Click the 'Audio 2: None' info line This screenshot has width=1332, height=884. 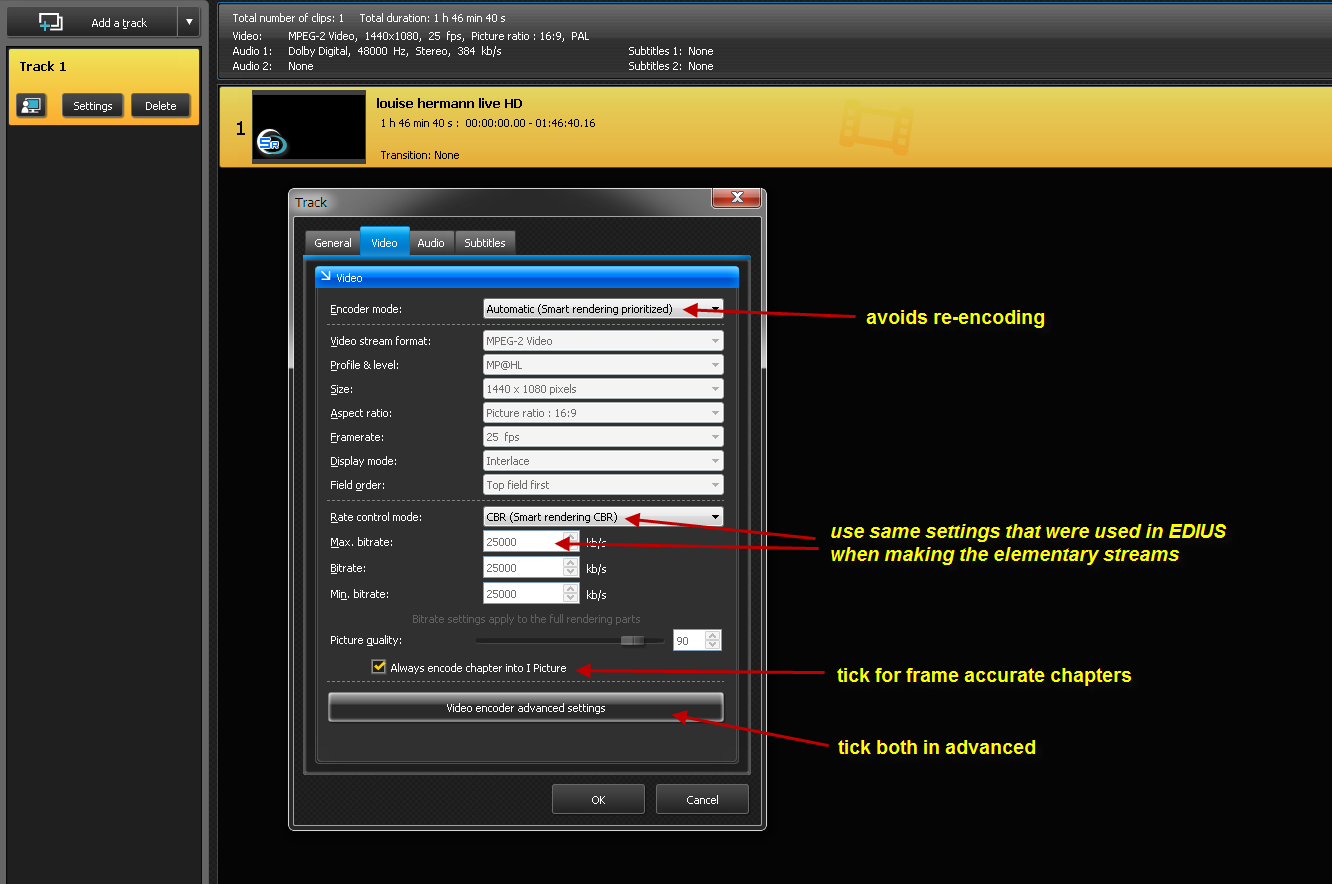click(x=273, y=66)
